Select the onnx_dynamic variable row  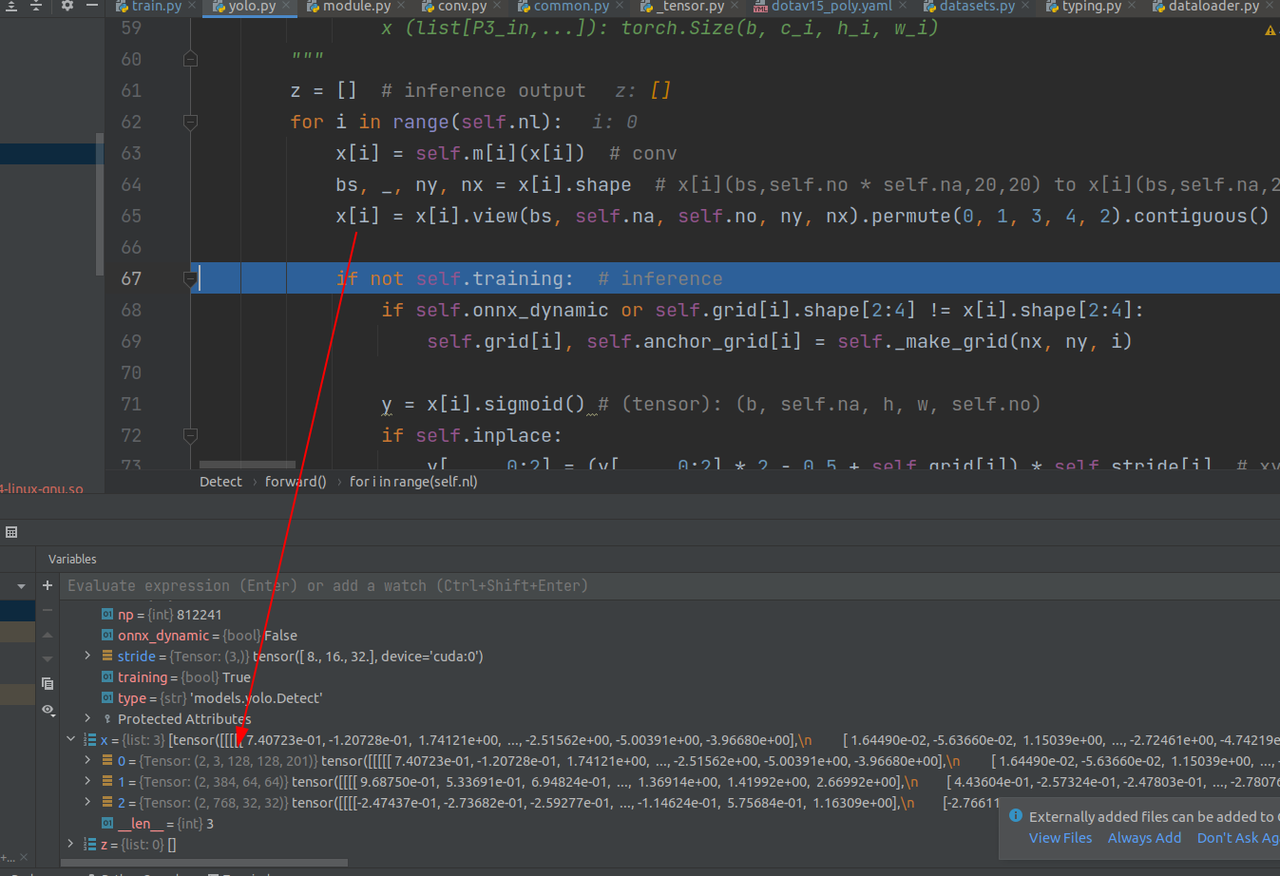pyautogui.click(x=670, y=635)
